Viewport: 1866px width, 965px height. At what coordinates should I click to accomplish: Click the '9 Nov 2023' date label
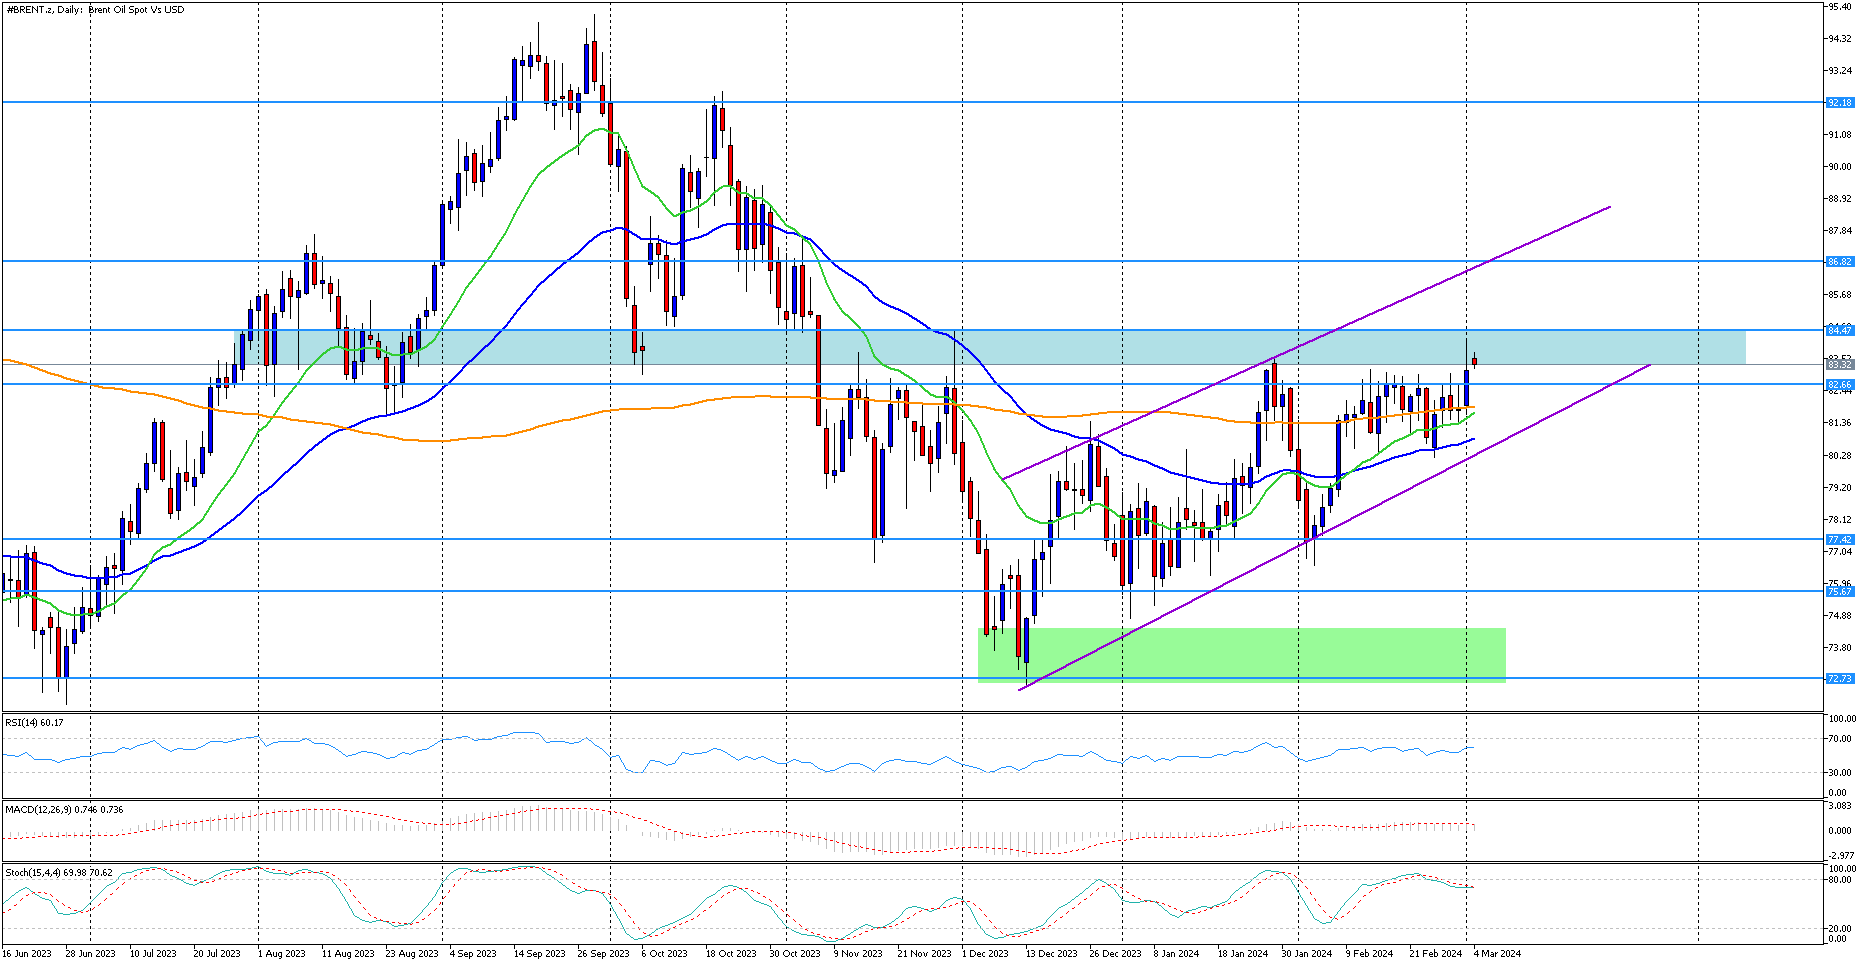coord(858,954)
